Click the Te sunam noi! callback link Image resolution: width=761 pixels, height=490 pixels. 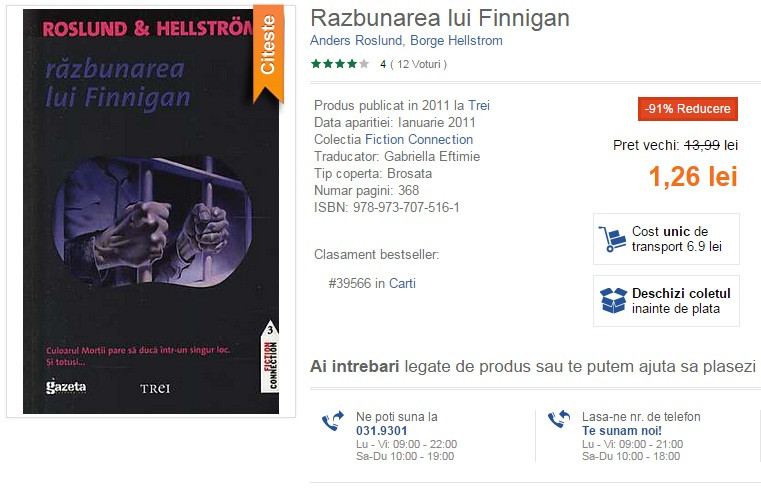coord(622,431)
